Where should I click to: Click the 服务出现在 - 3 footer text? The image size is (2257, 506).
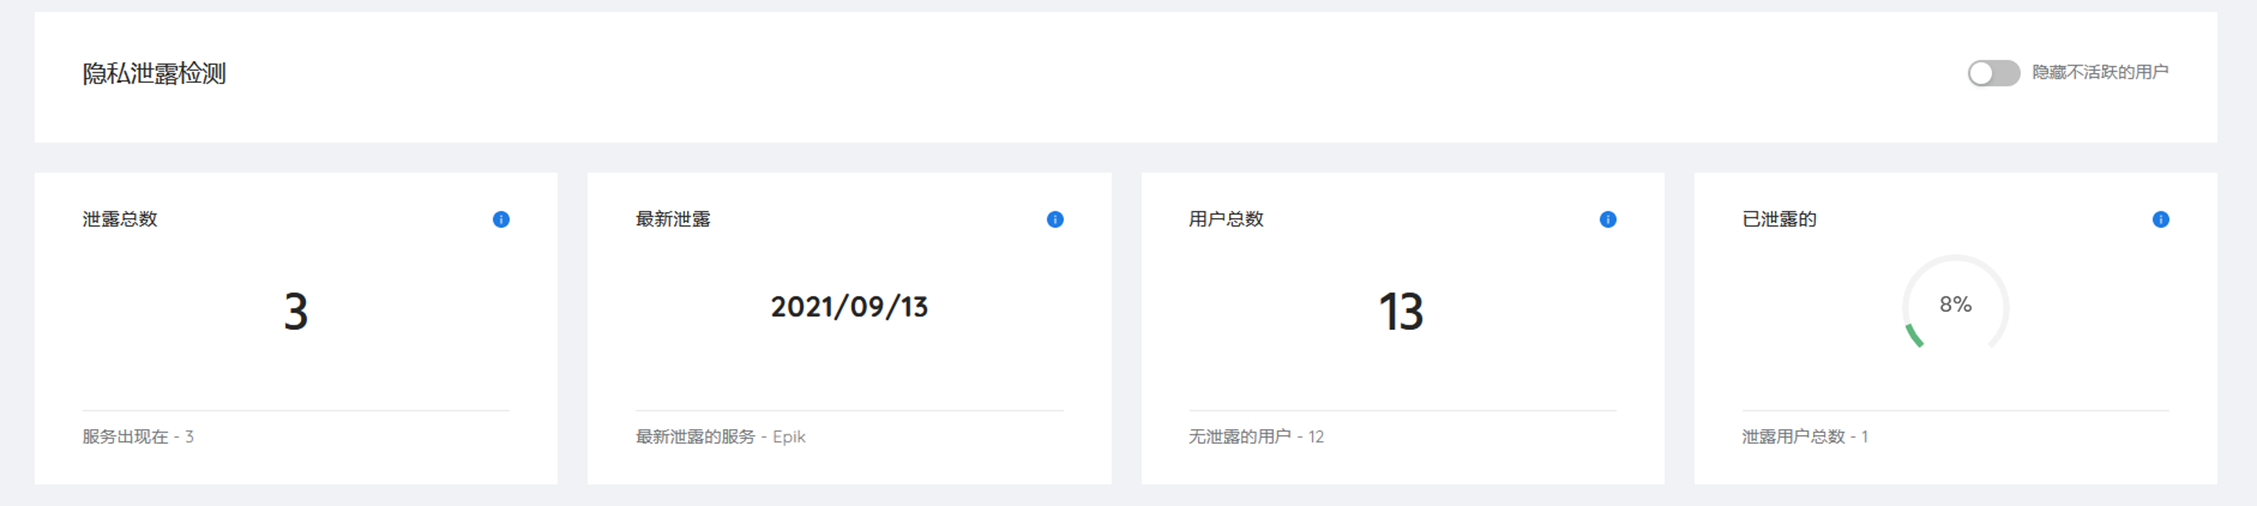click(138, 437)
